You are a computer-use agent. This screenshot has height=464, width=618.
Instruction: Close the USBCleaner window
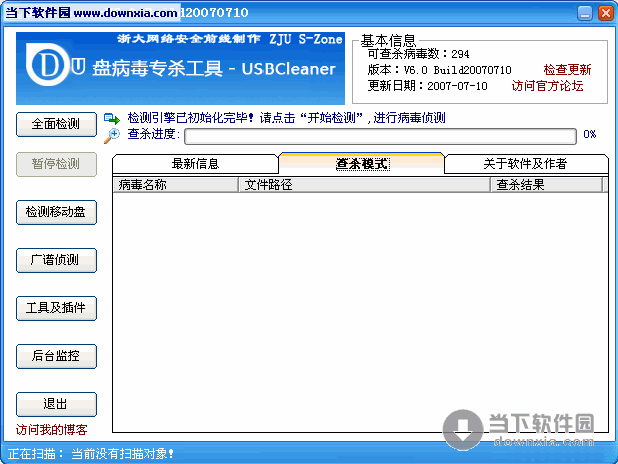click(x=605, y=13)
